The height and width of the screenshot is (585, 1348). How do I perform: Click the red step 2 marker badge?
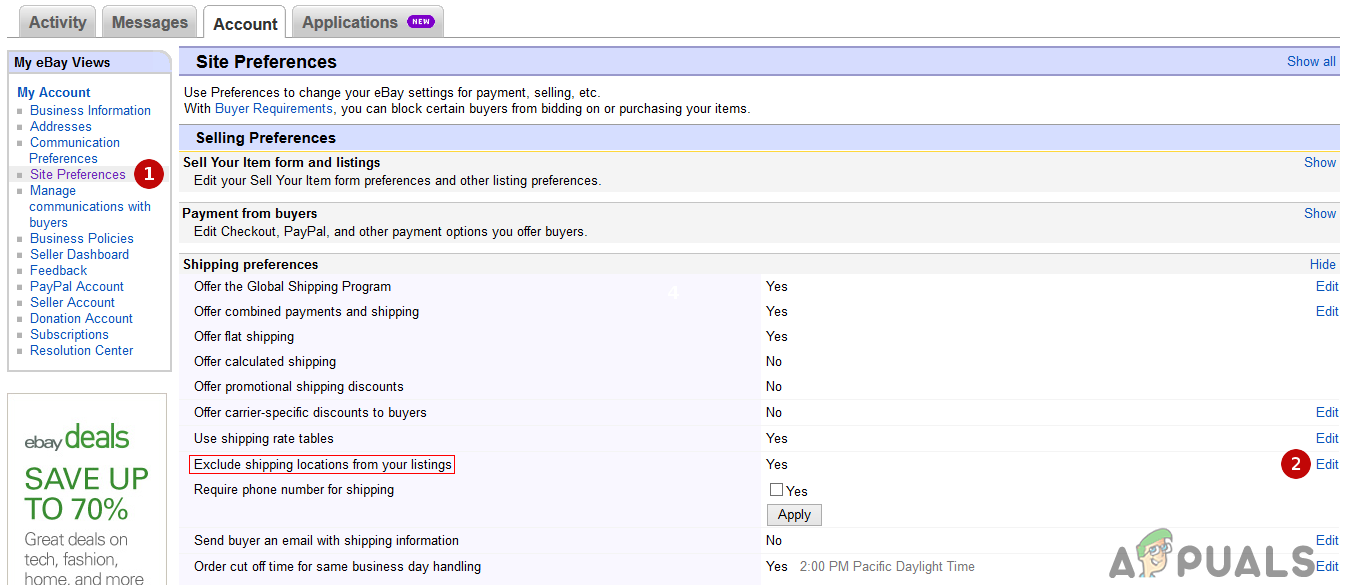(1296, 464)
